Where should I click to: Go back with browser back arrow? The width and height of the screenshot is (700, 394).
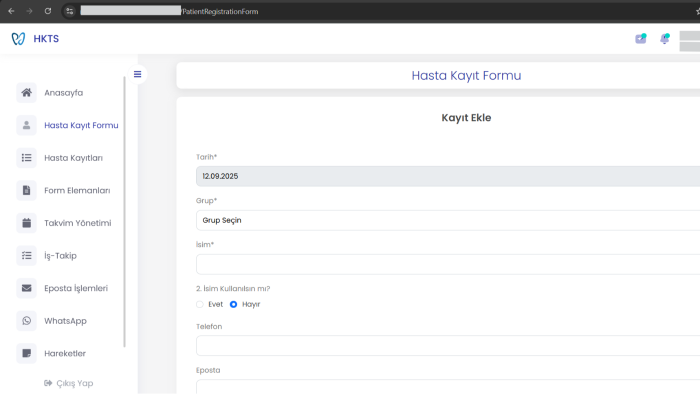[x=12, y=11]
